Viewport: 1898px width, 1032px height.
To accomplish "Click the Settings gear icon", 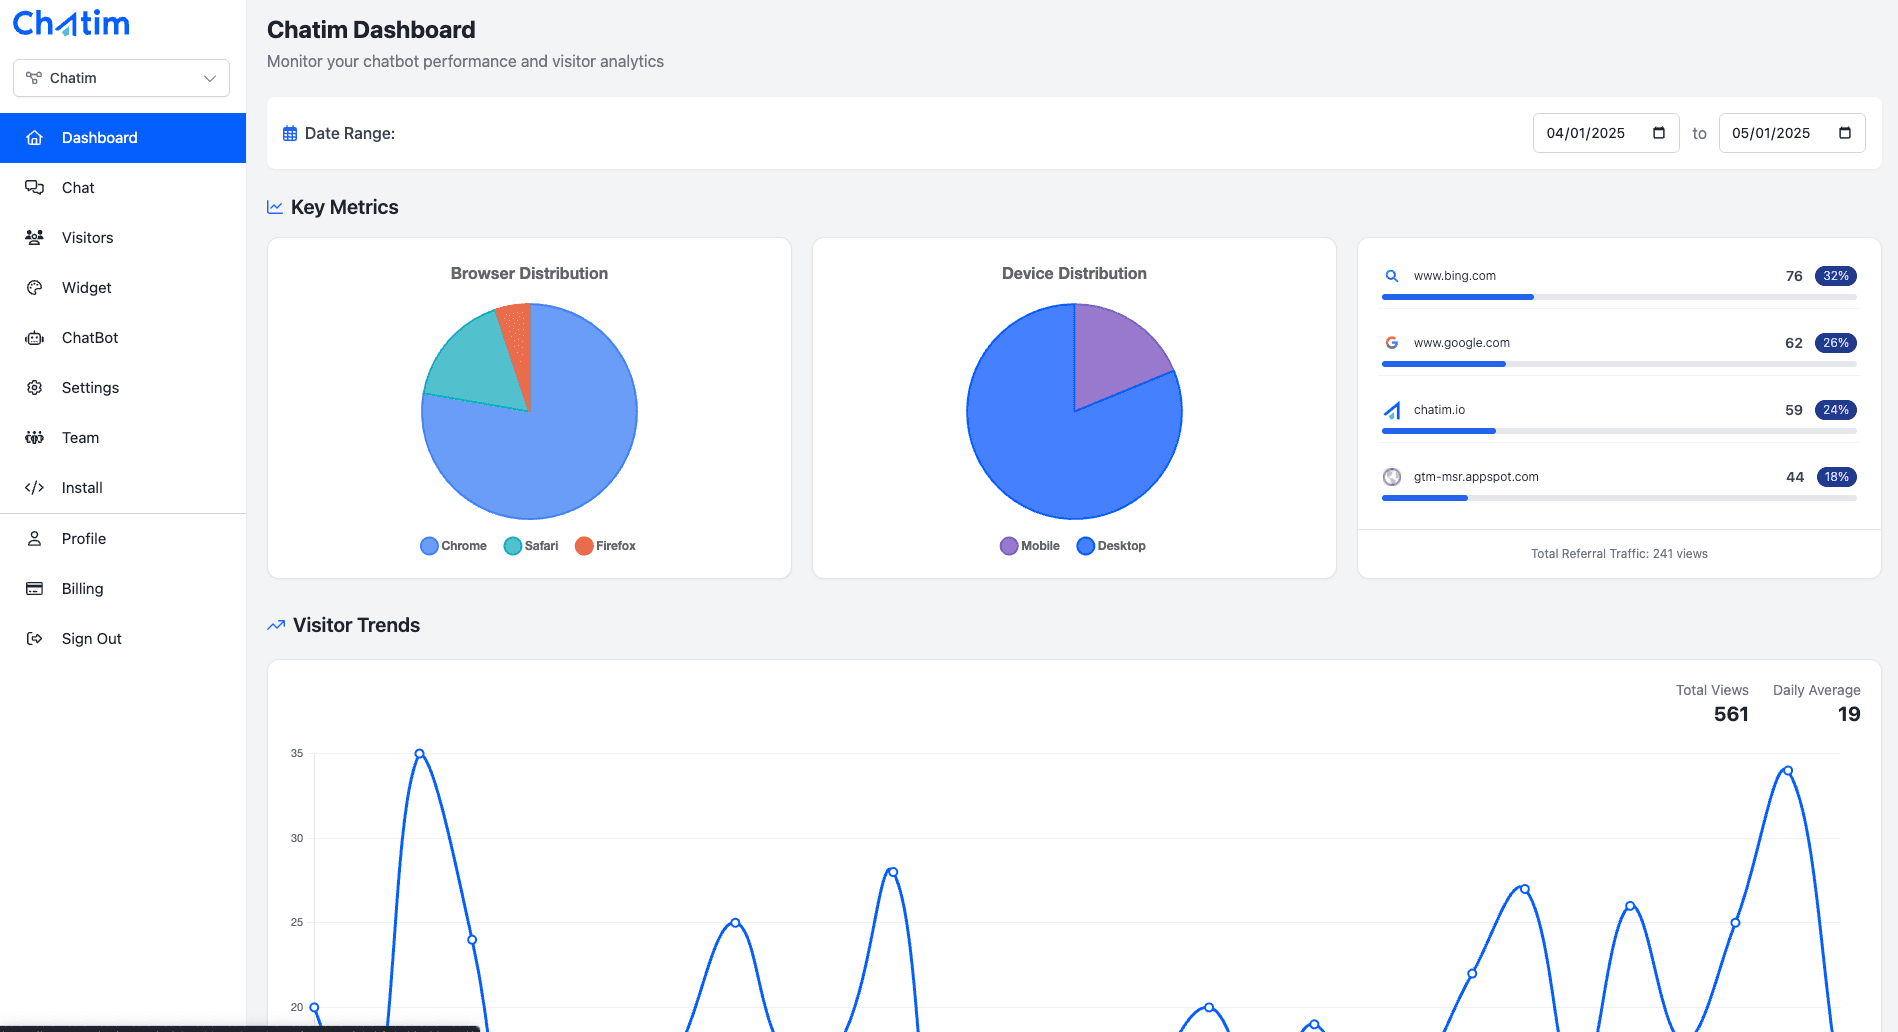I will click(x=34, y=387).
